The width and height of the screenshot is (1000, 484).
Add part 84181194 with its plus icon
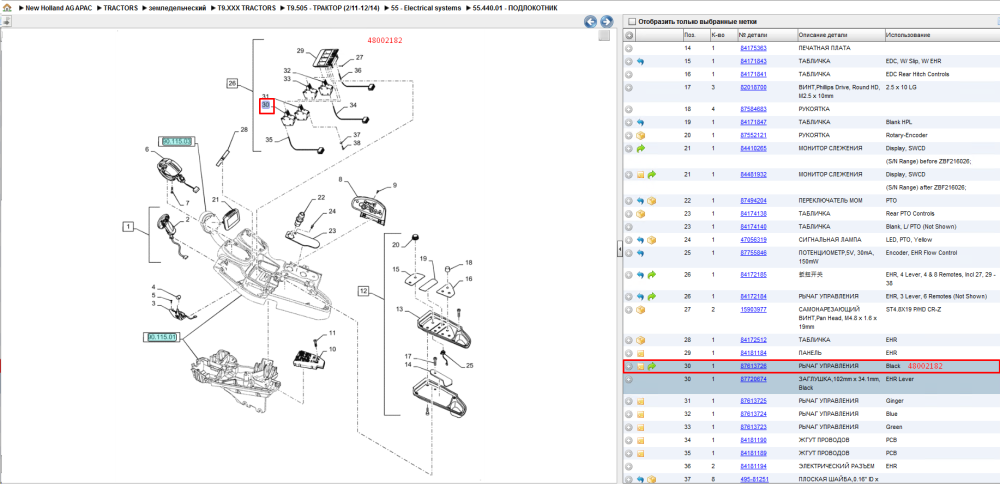(x=629, y=466)
